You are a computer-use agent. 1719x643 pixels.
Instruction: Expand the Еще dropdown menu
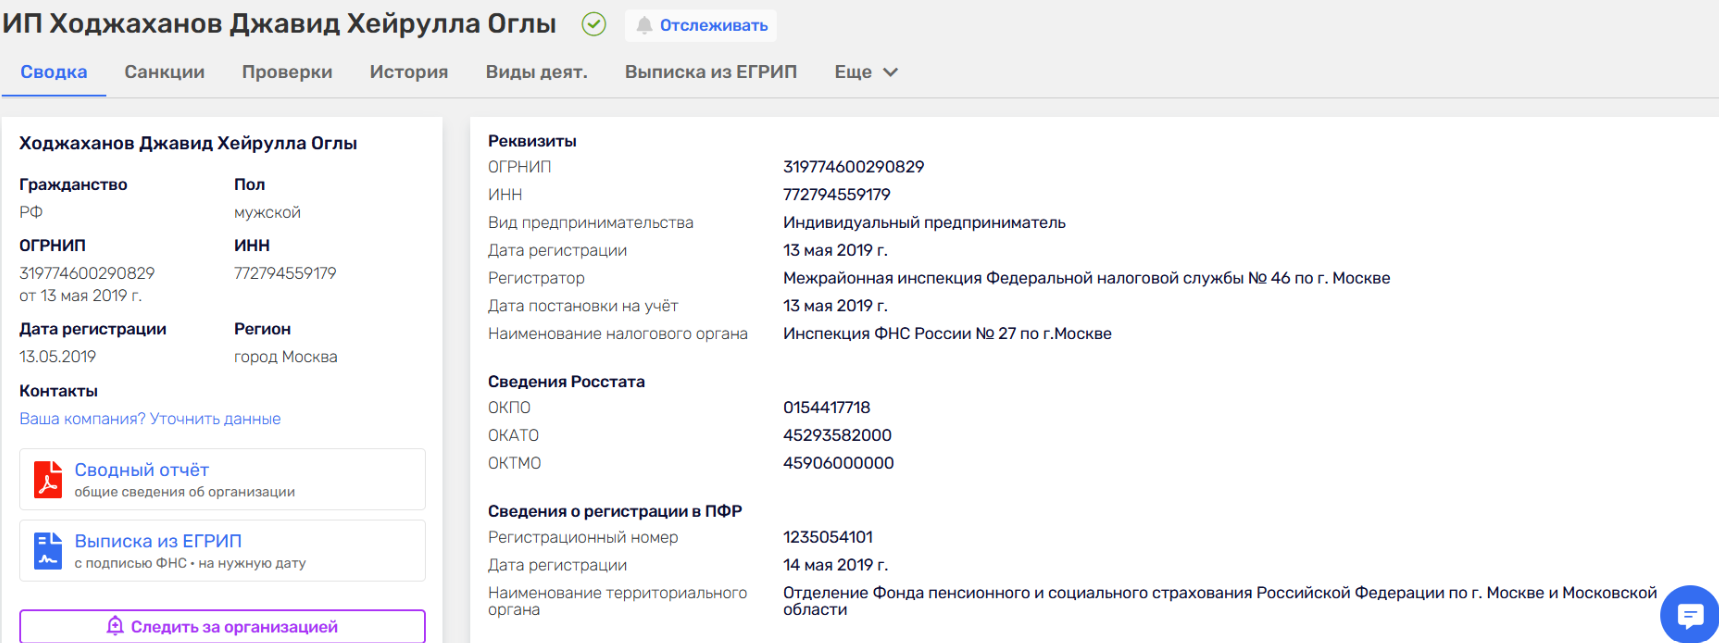[x=866, y=72]
